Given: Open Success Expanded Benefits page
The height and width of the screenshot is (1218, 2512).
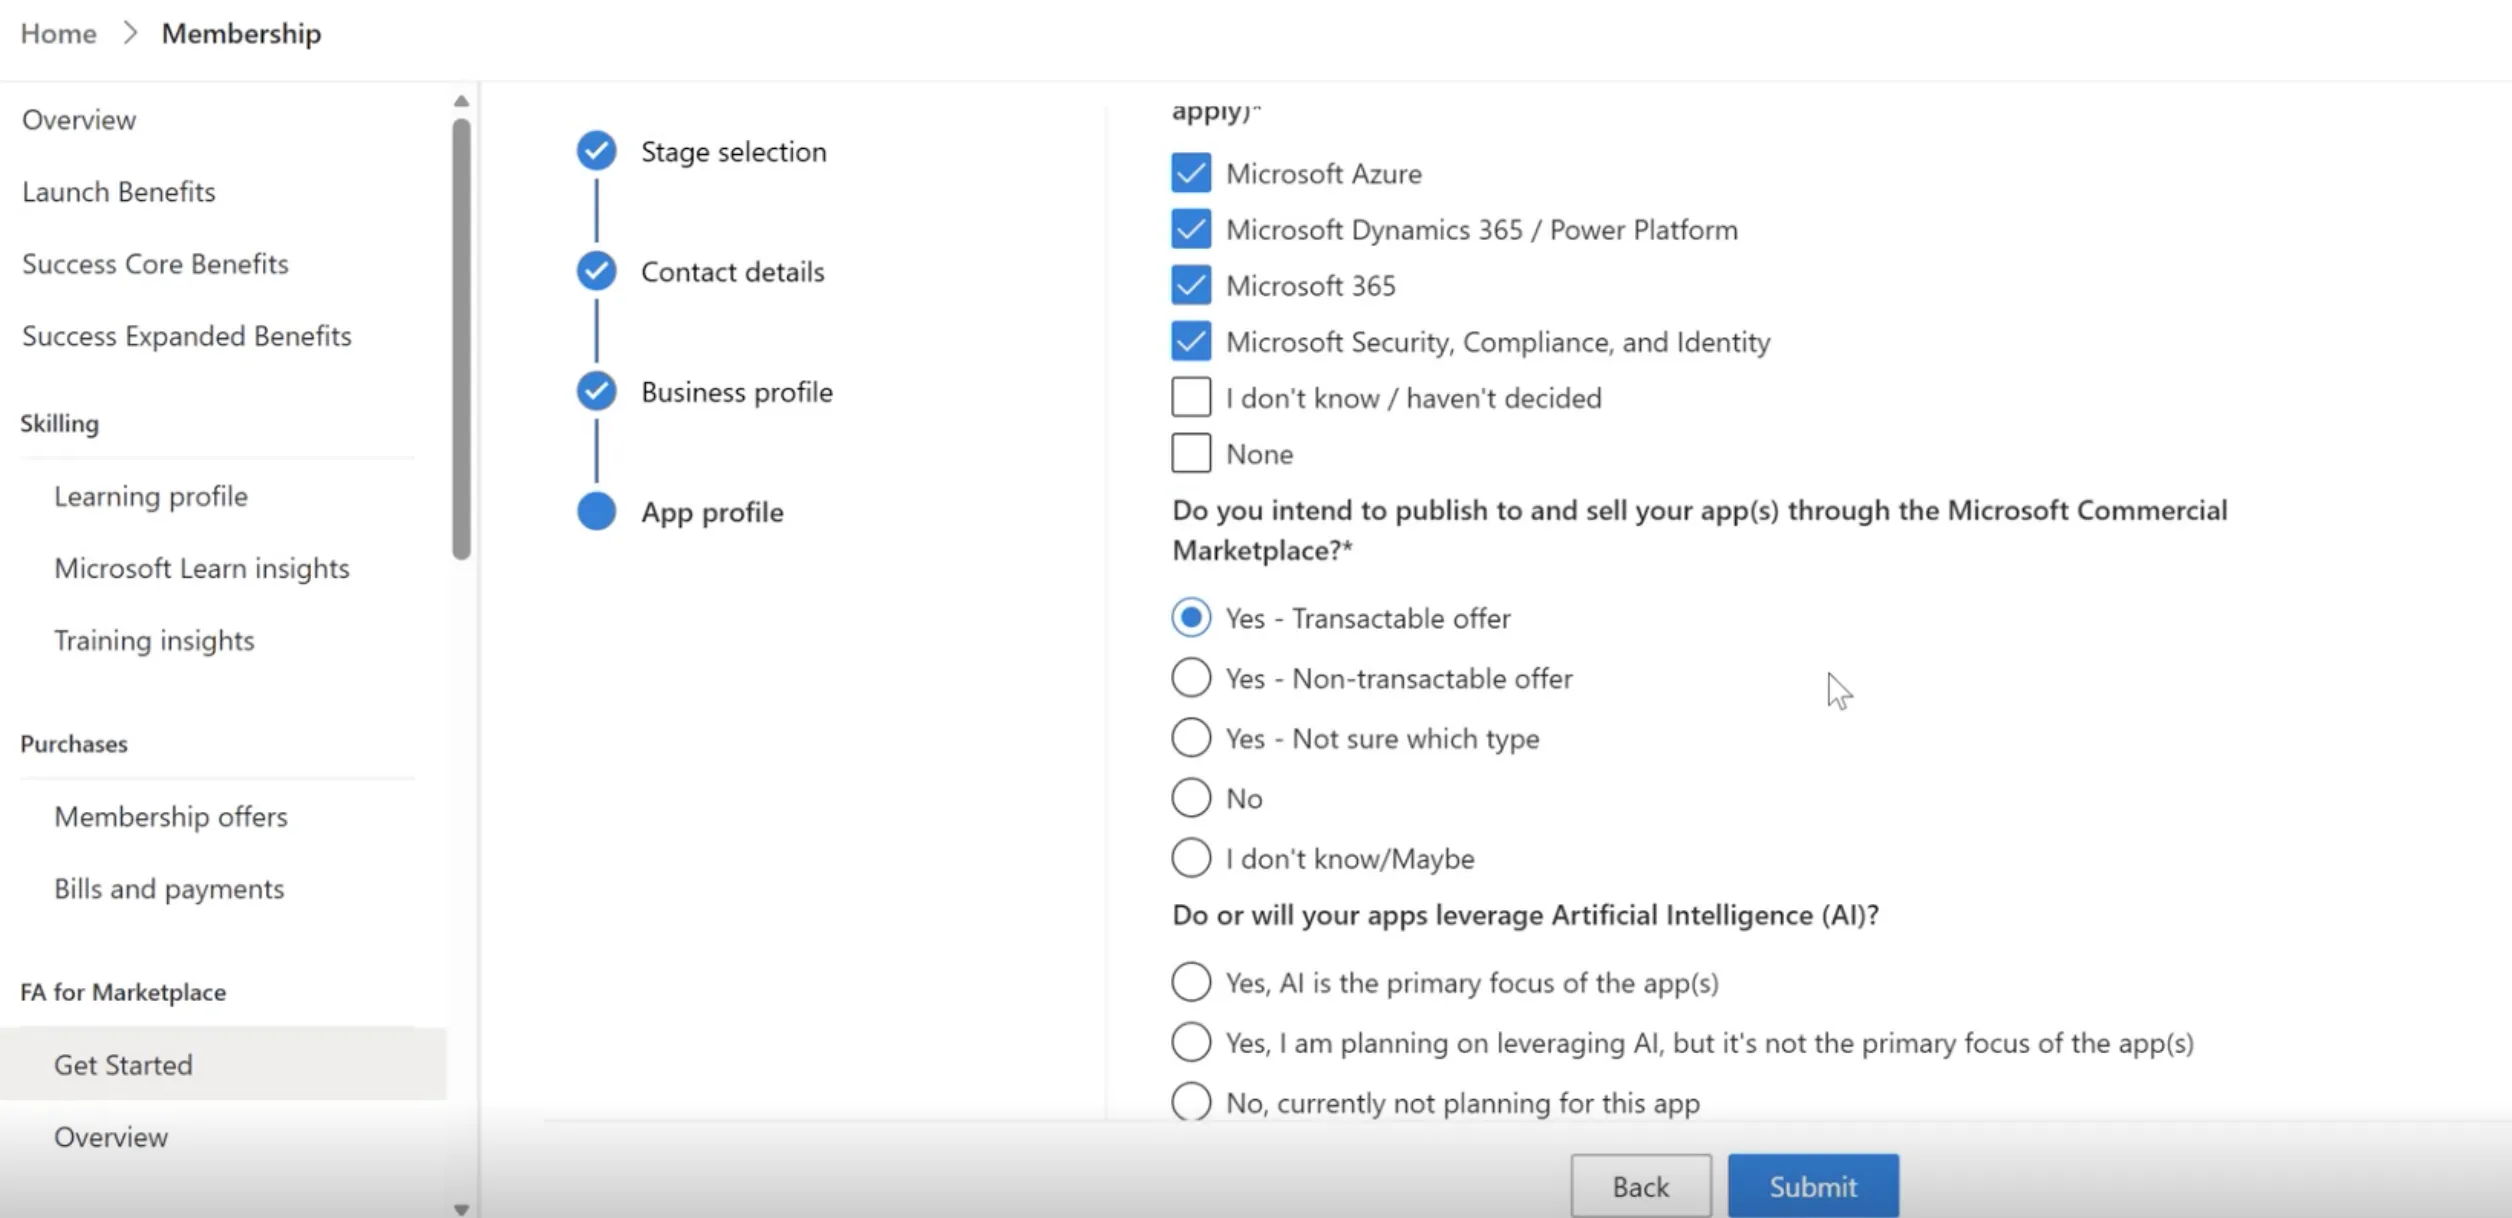Looking at the screenshot, I should click(187, 336).
